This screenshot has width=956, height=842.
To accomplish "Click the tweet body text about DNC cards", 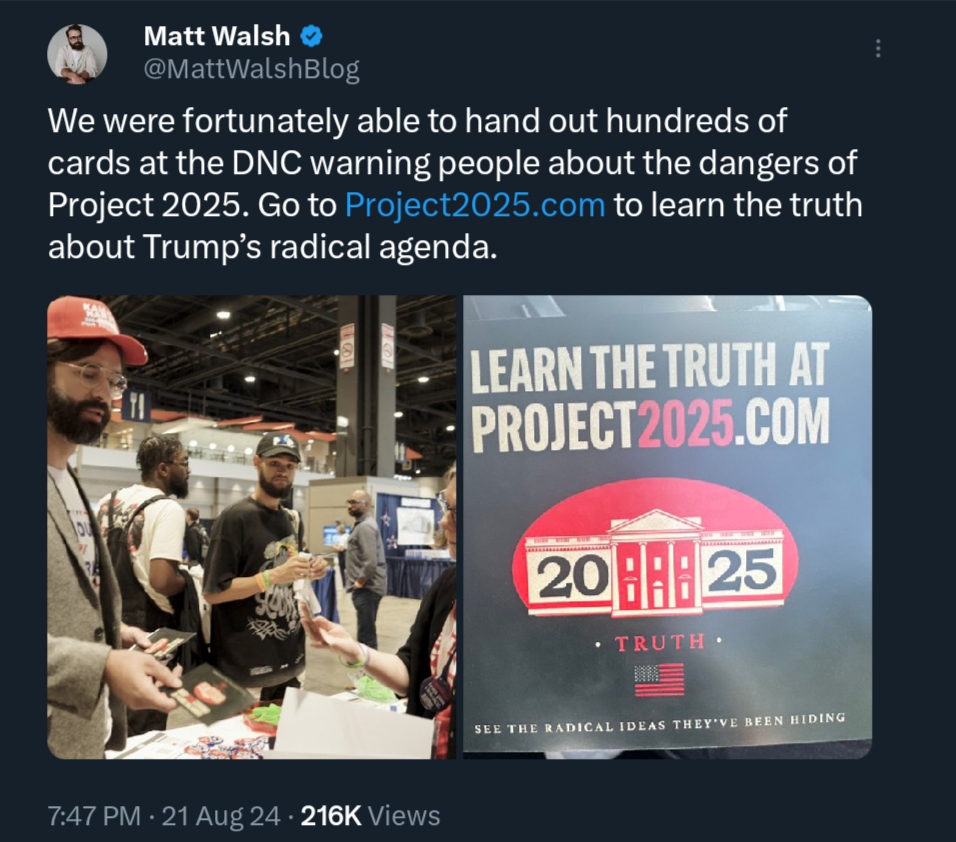I will [x=455, y=184].
